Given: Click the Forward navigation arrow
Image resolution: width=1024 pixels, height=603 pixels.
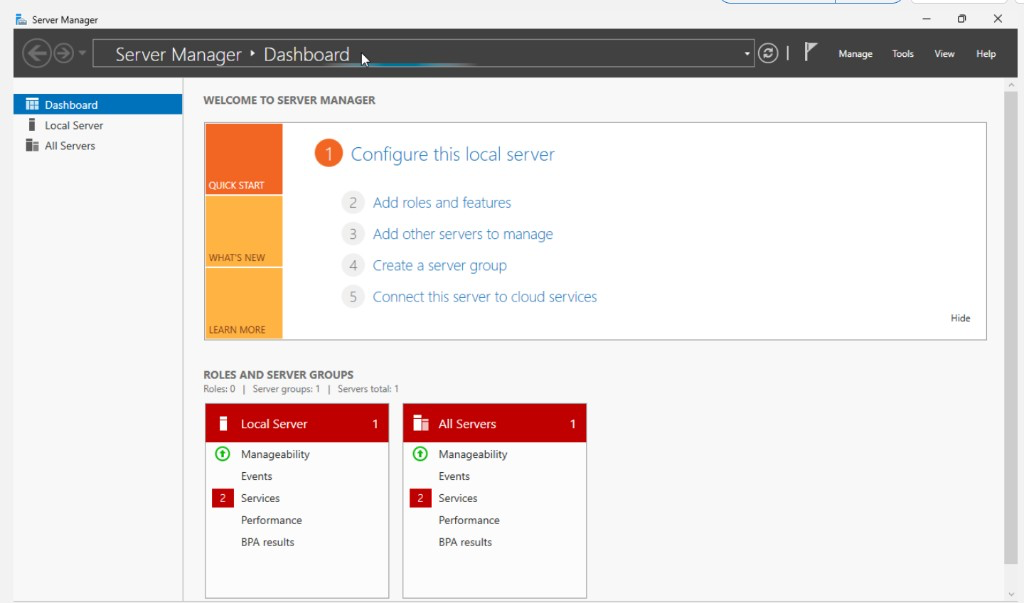Looking at the screenshot, I should coord(63,53).
